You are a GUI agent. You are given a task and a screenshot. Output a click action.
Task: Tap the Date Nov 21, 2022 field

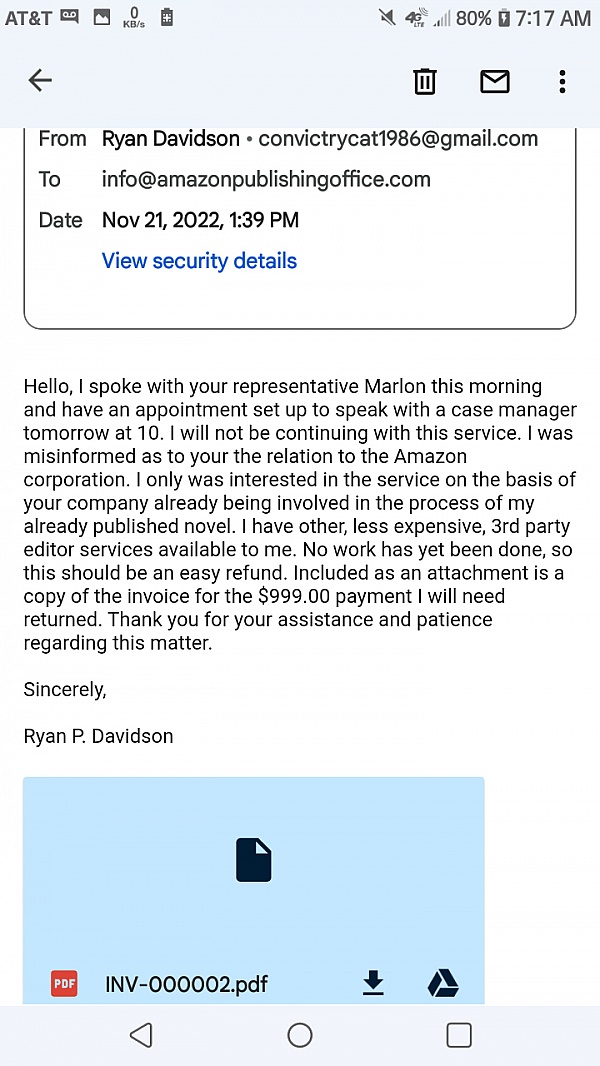[x=200, y=220]
